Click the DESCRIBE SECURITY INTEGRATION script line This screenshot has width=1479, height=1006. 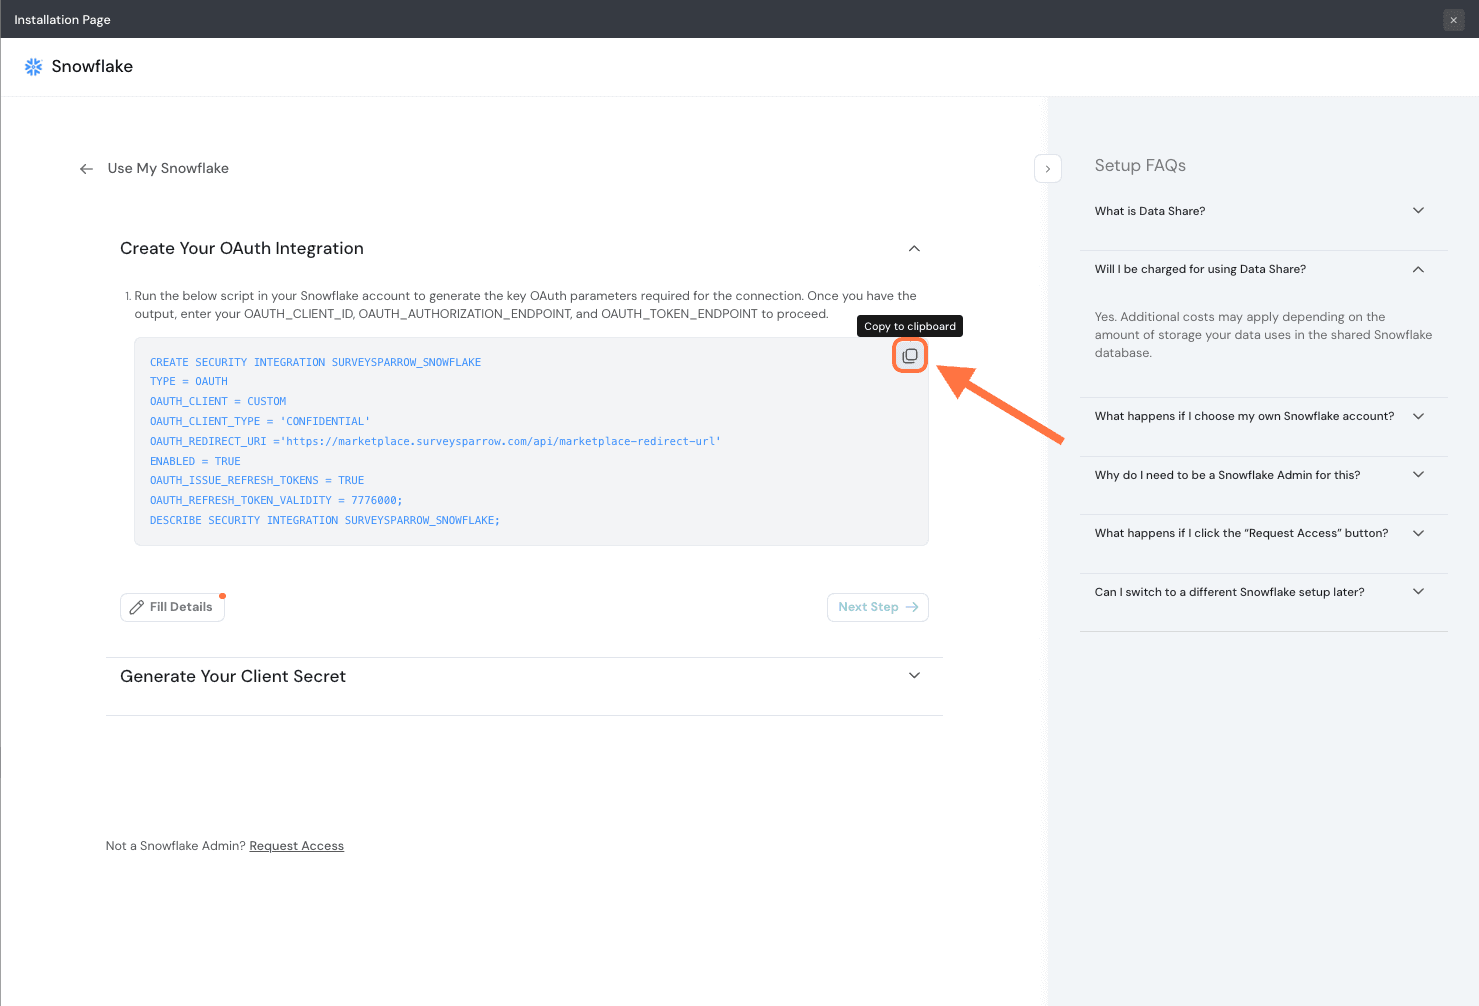[324, 520]
